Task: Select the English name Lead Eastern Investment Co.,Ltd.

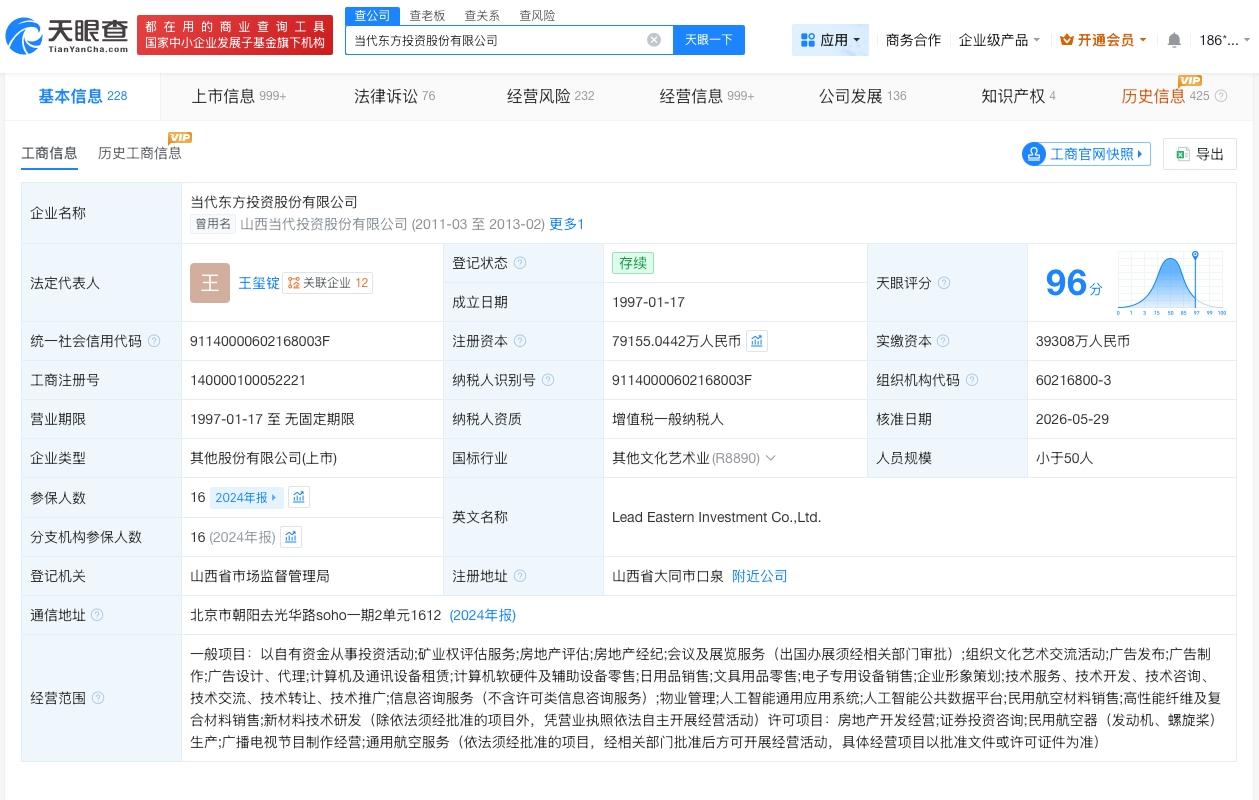Action: tap(716, 517)
